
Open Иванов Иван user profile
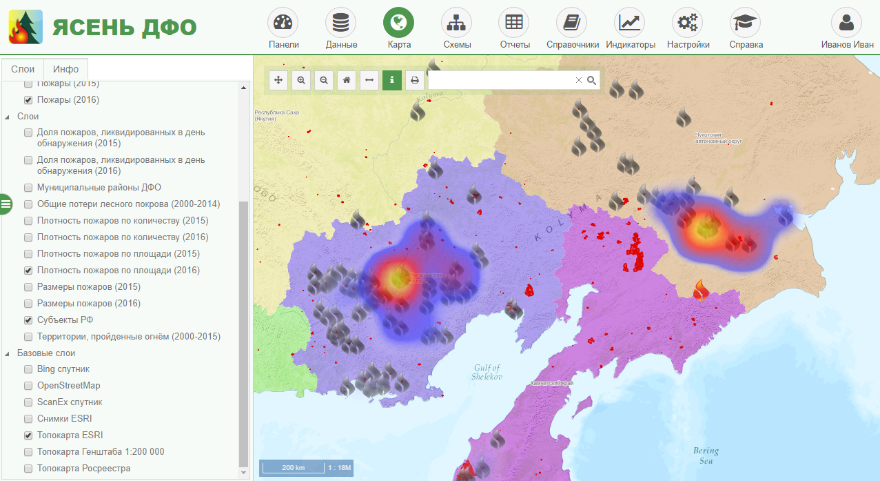(x=846, y=28)
